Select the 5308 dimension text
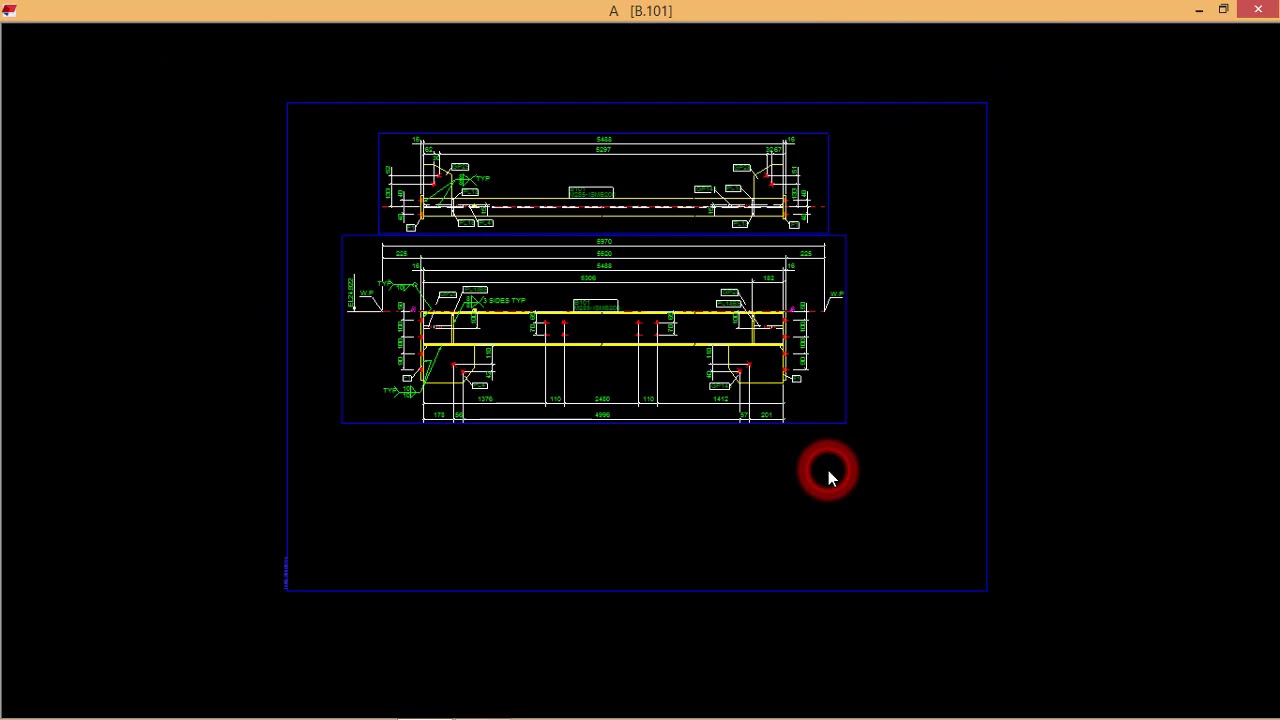The image size is (1280, 720). click(x=589, y=278)
